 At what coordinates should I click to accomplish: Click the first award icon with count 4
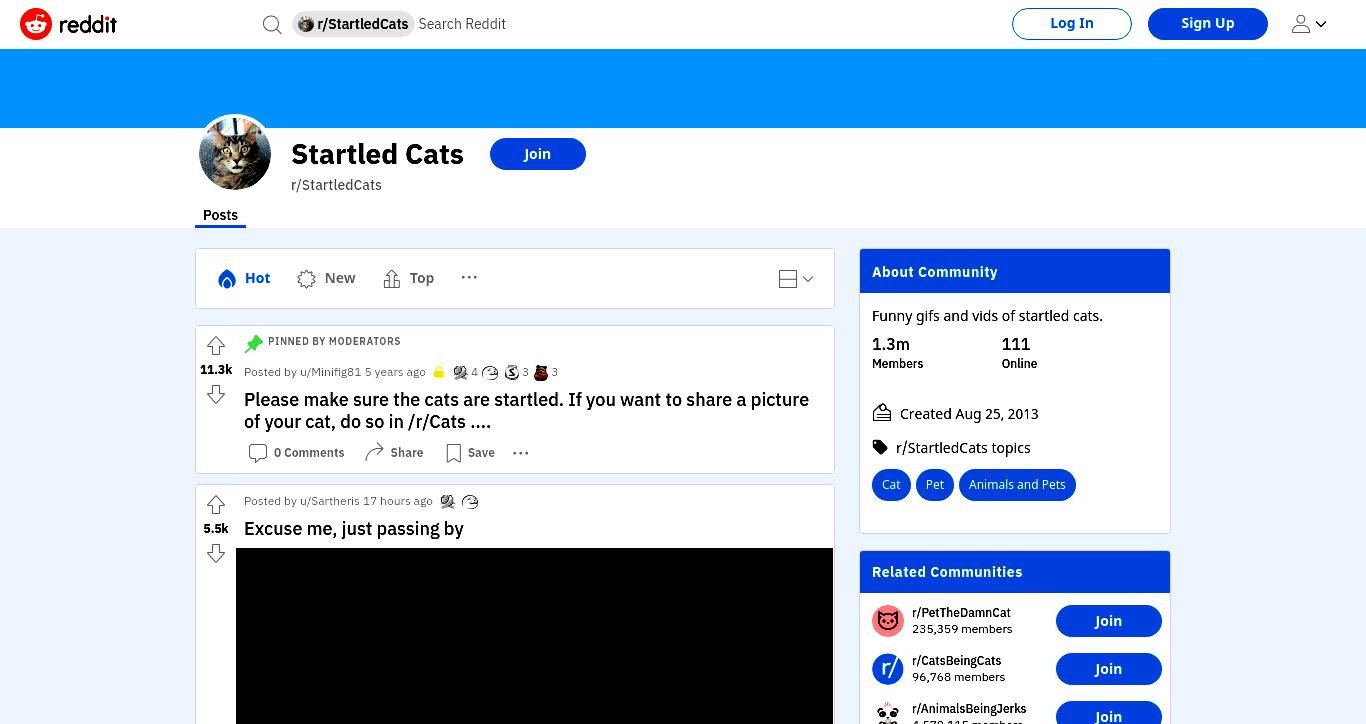point(460,372)
